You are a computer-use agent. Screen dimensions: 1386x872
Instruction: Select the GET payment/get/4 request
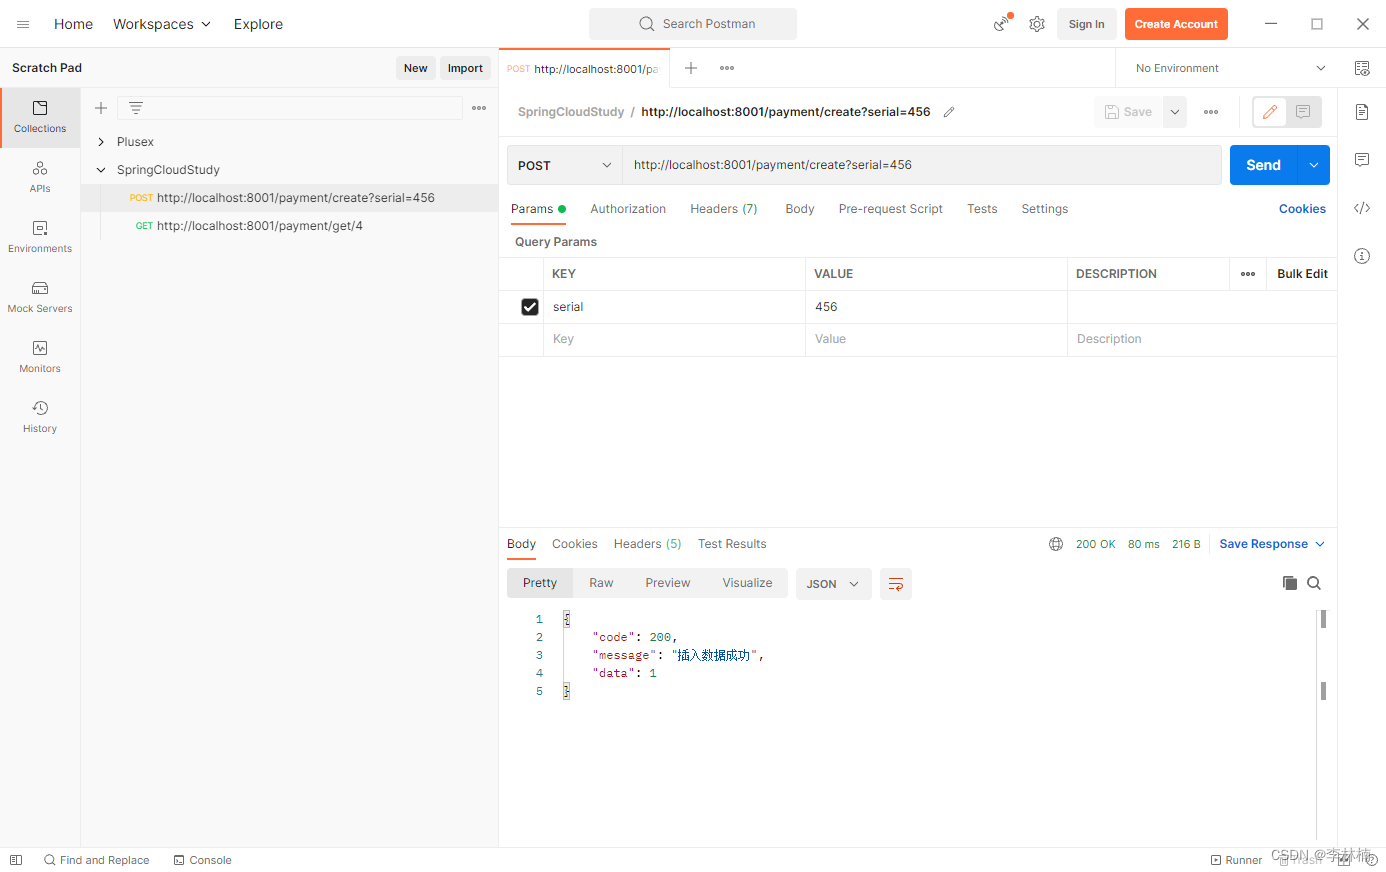(x=289, y=226)
